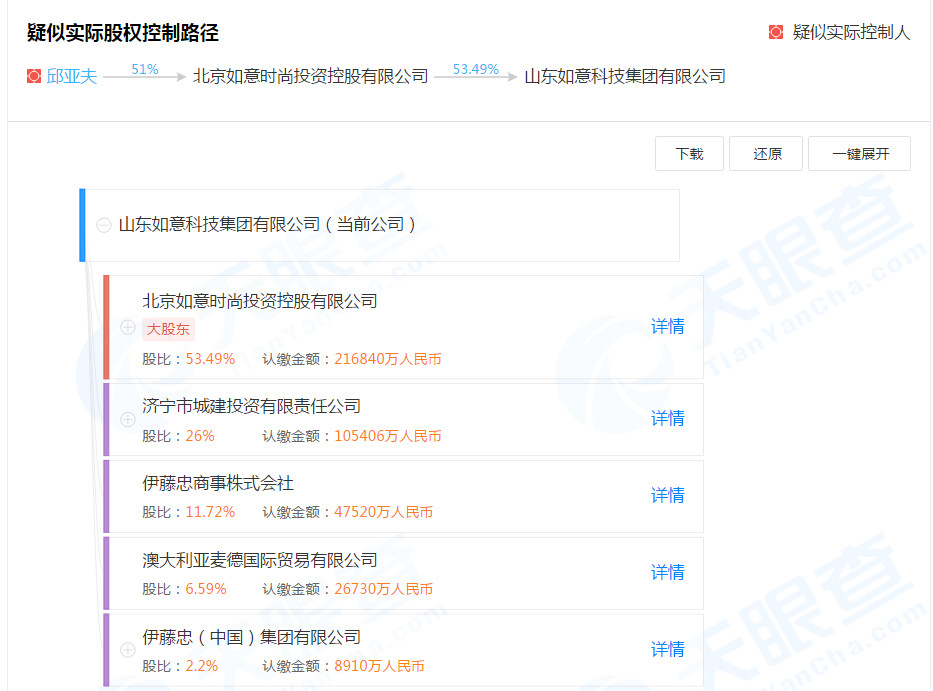The image size is (933, 691).
Task: Click the 2.2% share ratio value
Action: [x=202, y=665]
